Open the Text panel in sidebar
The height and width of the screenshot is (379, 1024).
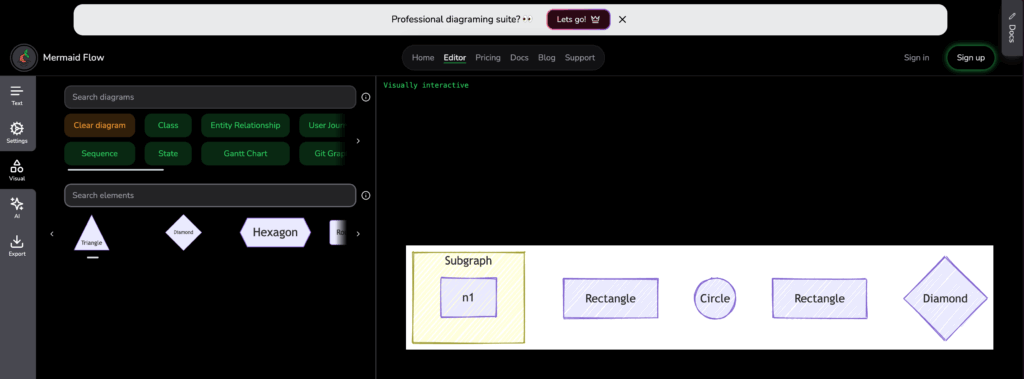(x=17, y=95)
